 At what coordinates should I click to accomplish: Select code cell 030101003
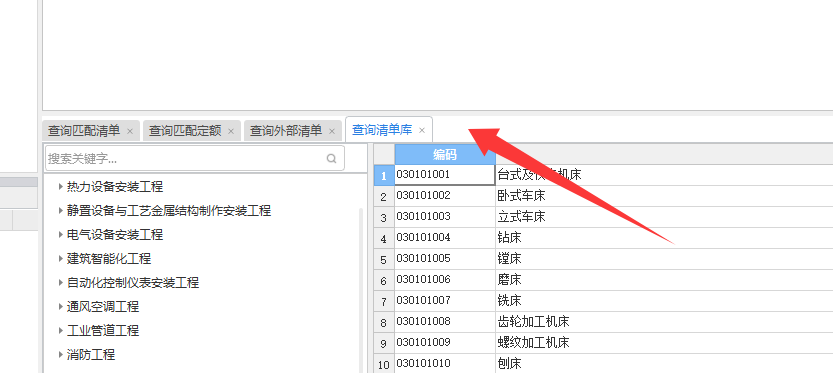tap(445, 217)
